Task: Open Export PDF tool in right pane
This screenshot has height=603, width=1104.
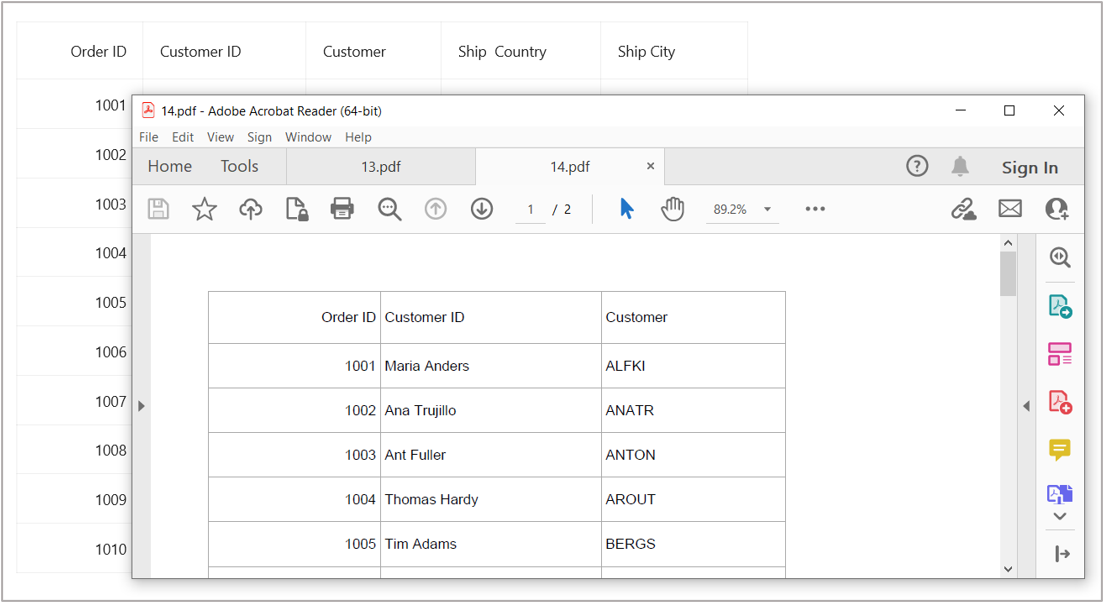Action: click(x=1060, y=306)
